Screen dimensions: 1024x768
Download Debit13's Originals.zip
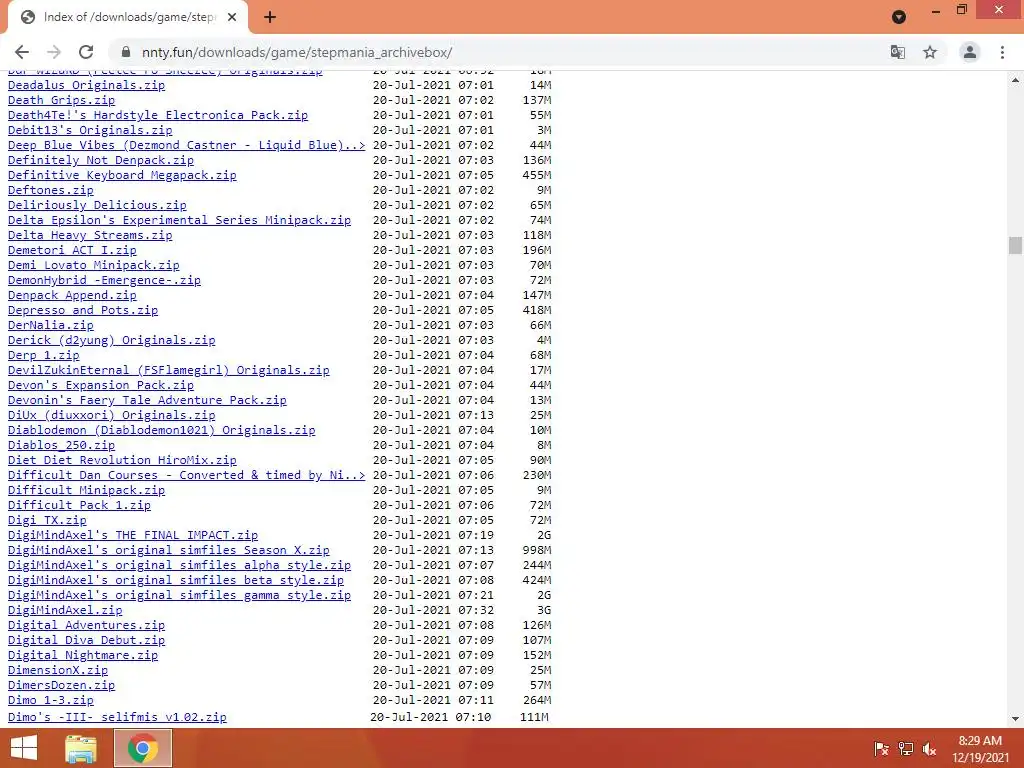click(90, 130)
